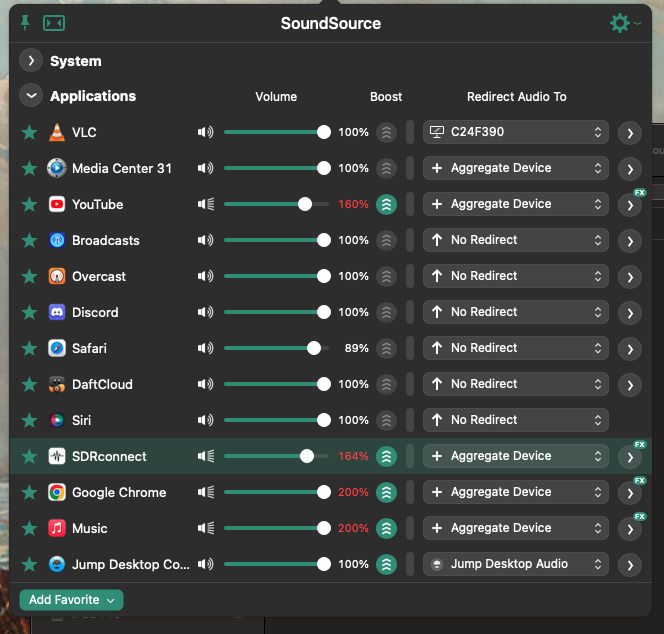Image resolution: width=664 pixels, height=634 pixels.
Task: Mute Media Center 31 audio
Action: coord(205,168)
